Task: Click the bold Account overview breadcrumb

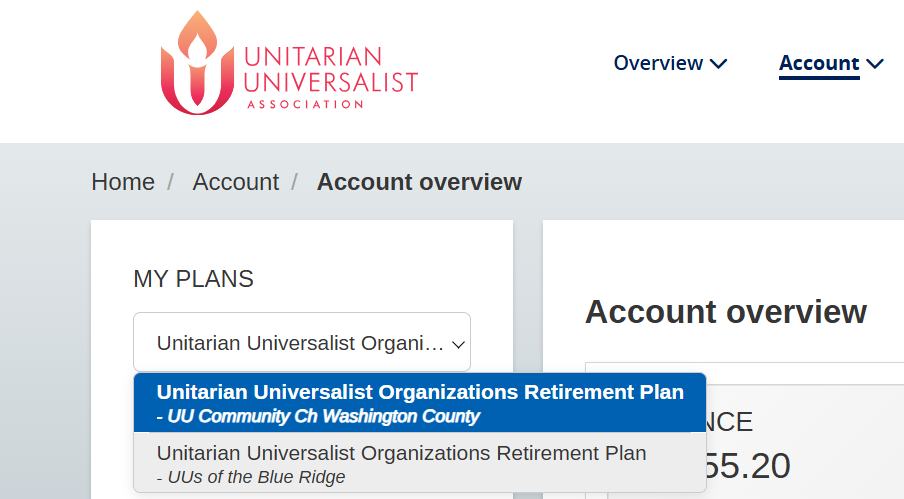Action: [419, 182]
